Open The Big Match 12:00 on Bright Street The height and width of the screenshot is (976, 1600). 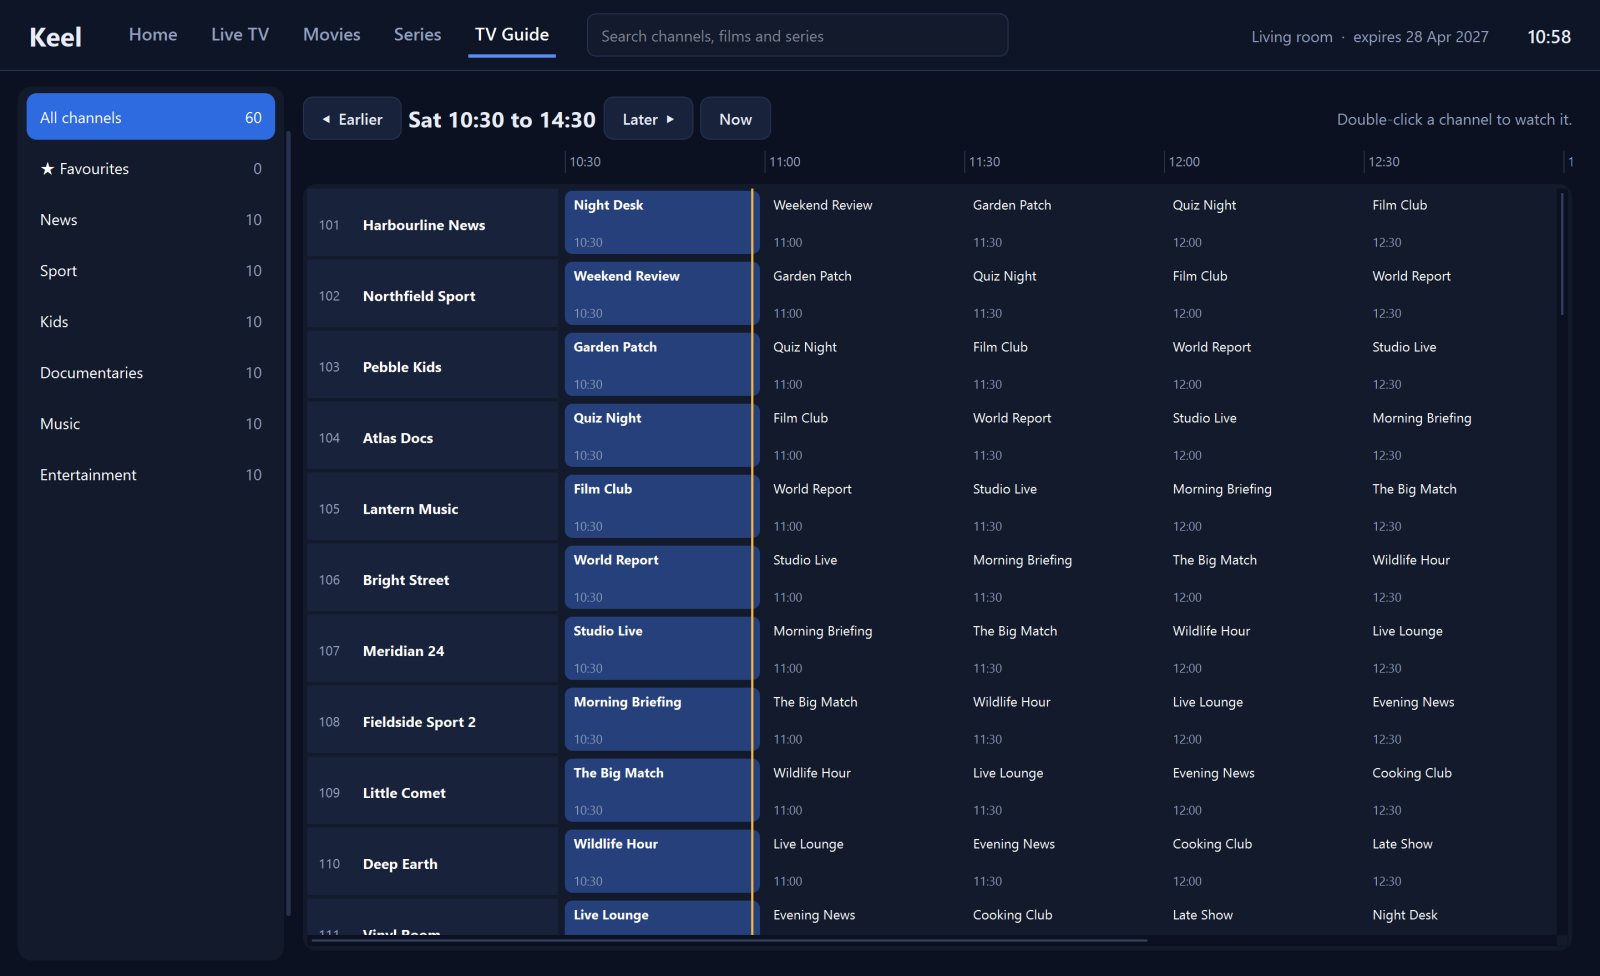[x=1262, y=578]
